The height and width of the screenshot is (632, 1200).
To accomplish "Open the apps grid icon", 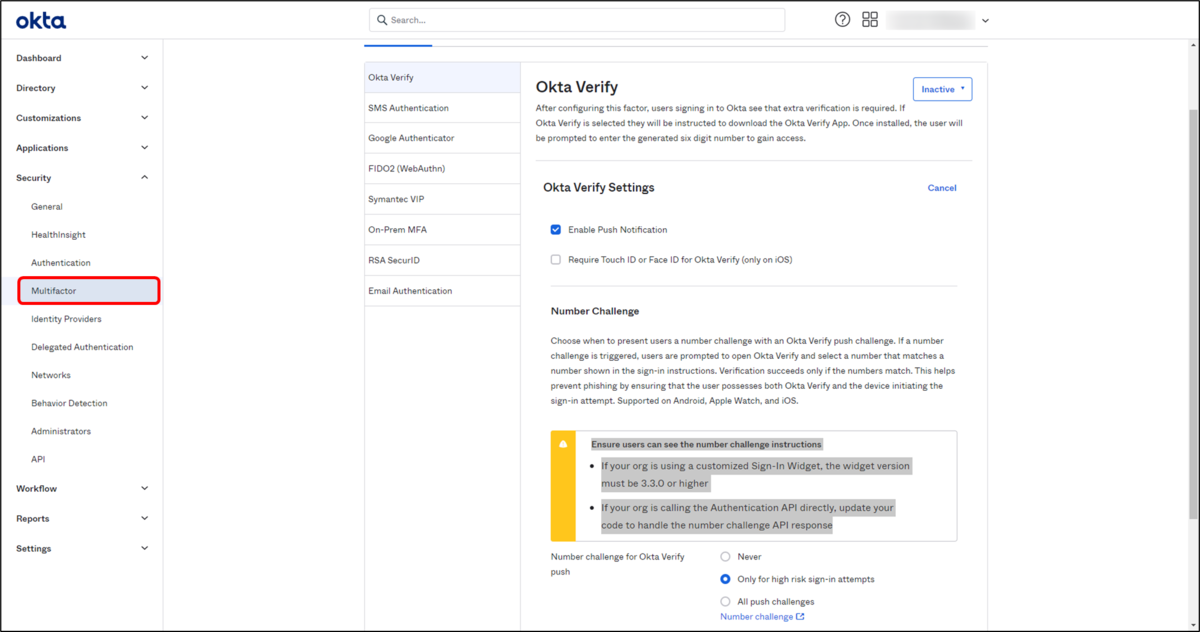I will [870, 20].
